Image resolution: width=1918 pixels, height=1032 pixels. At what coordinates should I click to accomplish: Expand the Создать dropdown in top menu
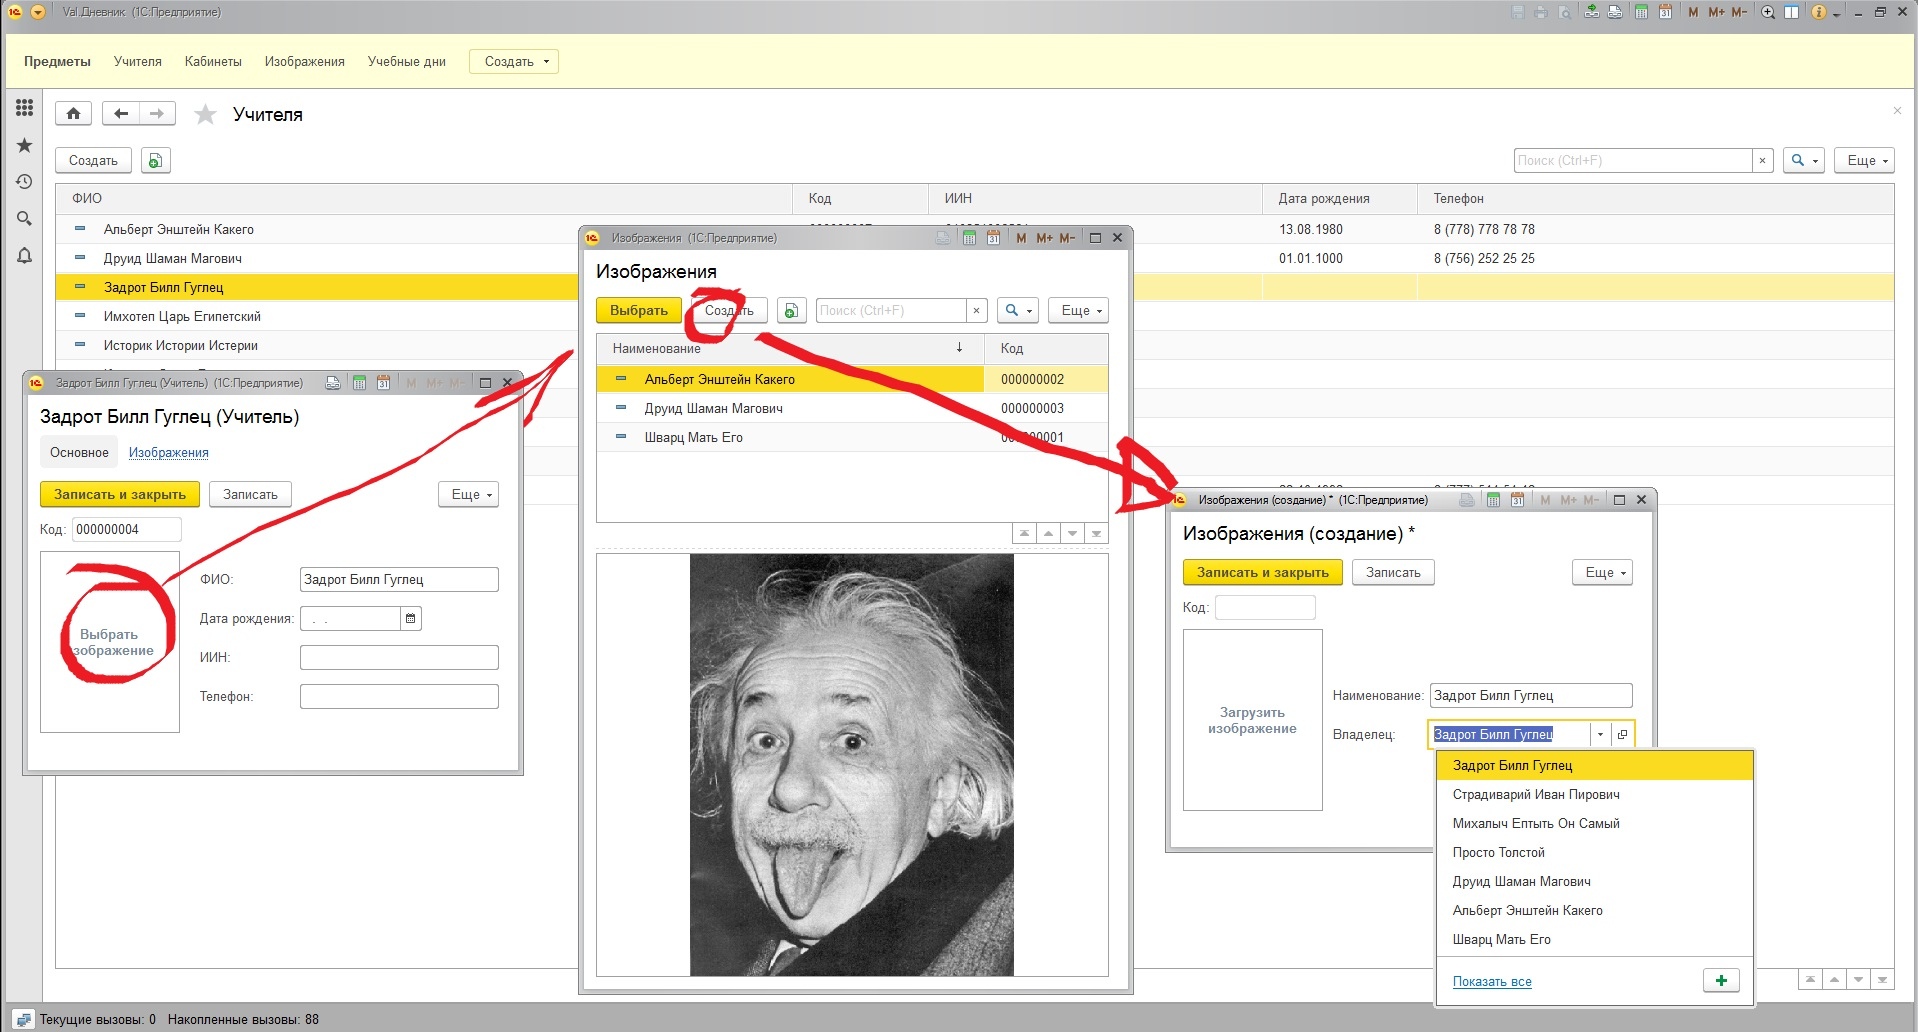[x=513, y=62]
